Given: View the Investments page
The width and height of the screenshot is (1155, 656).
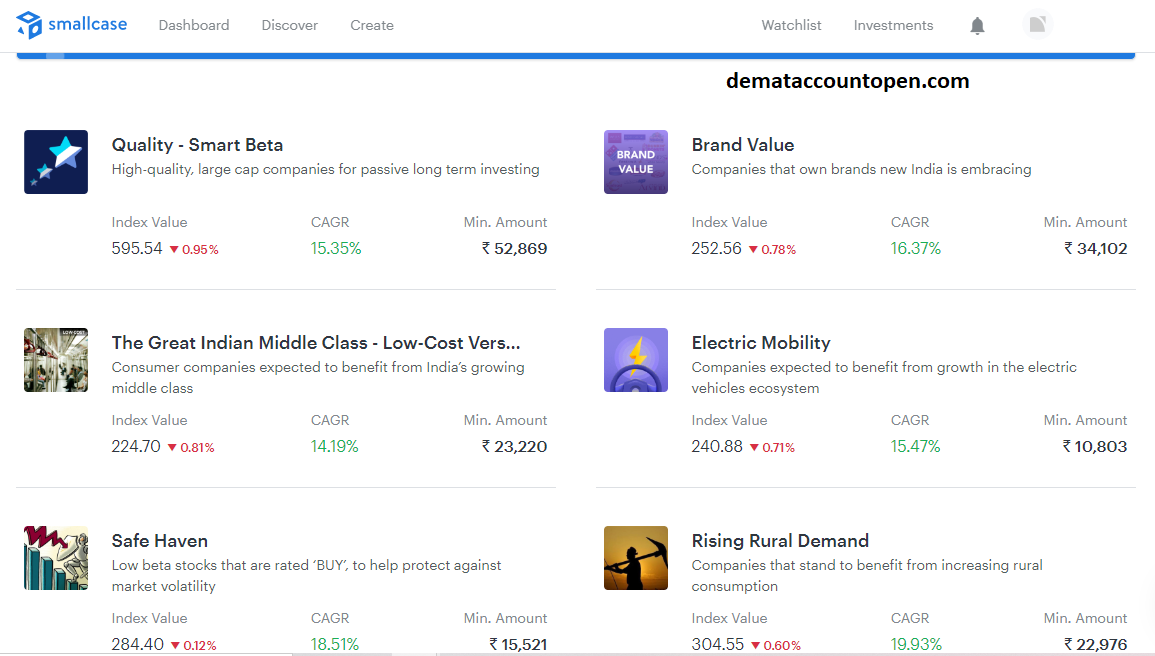Looking at the screenshot, I should point(894,25).
